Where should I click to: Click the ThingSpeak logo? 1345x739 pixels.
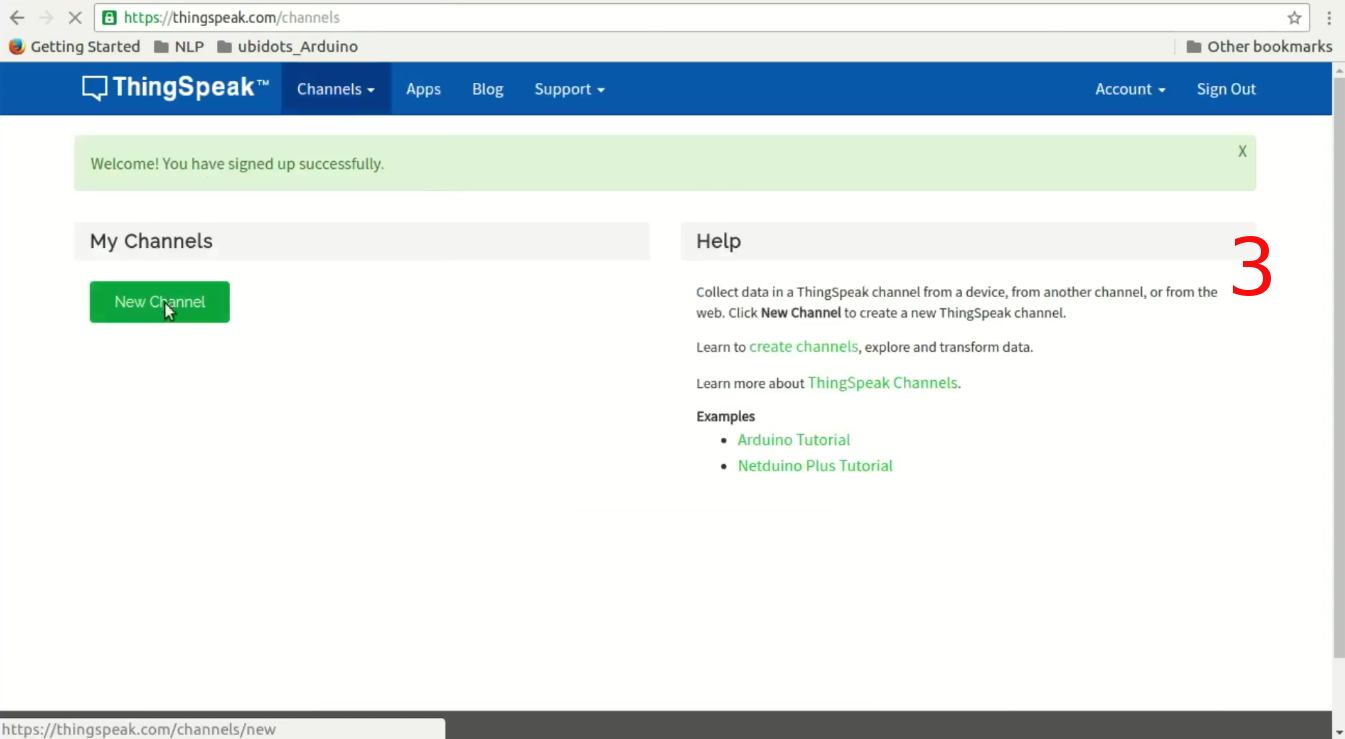click(x=176, y=88)
